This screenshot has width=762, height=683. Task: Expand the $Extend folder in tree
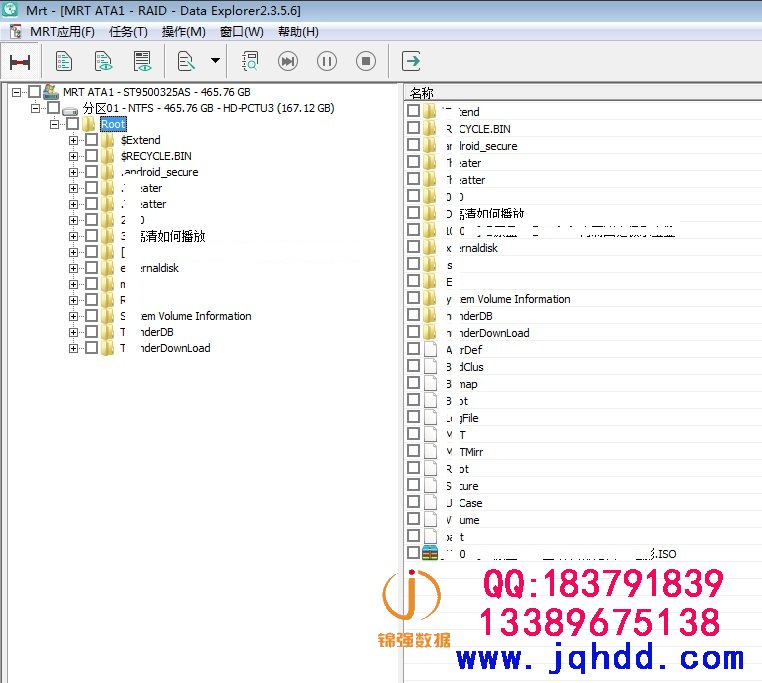click(73, 140)
